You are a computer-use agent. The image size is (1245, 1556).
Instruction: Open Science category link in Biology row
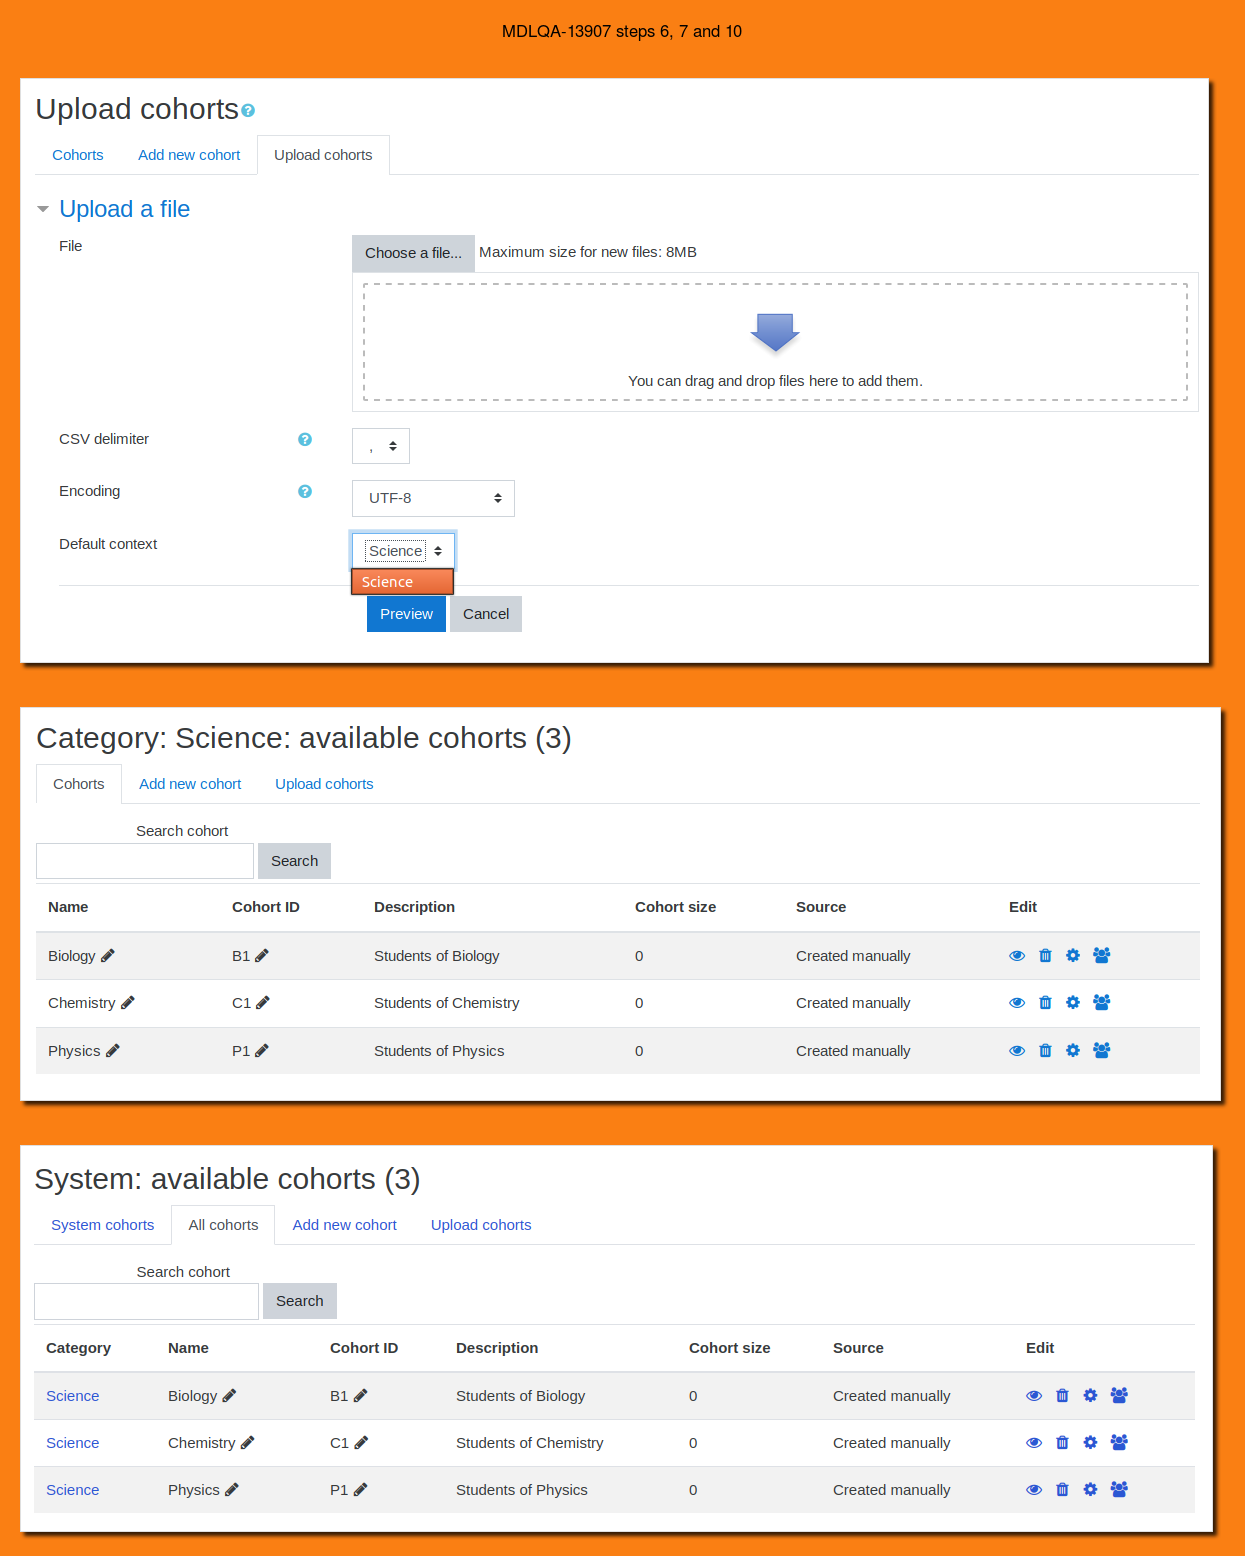(x=72, y=1396)
